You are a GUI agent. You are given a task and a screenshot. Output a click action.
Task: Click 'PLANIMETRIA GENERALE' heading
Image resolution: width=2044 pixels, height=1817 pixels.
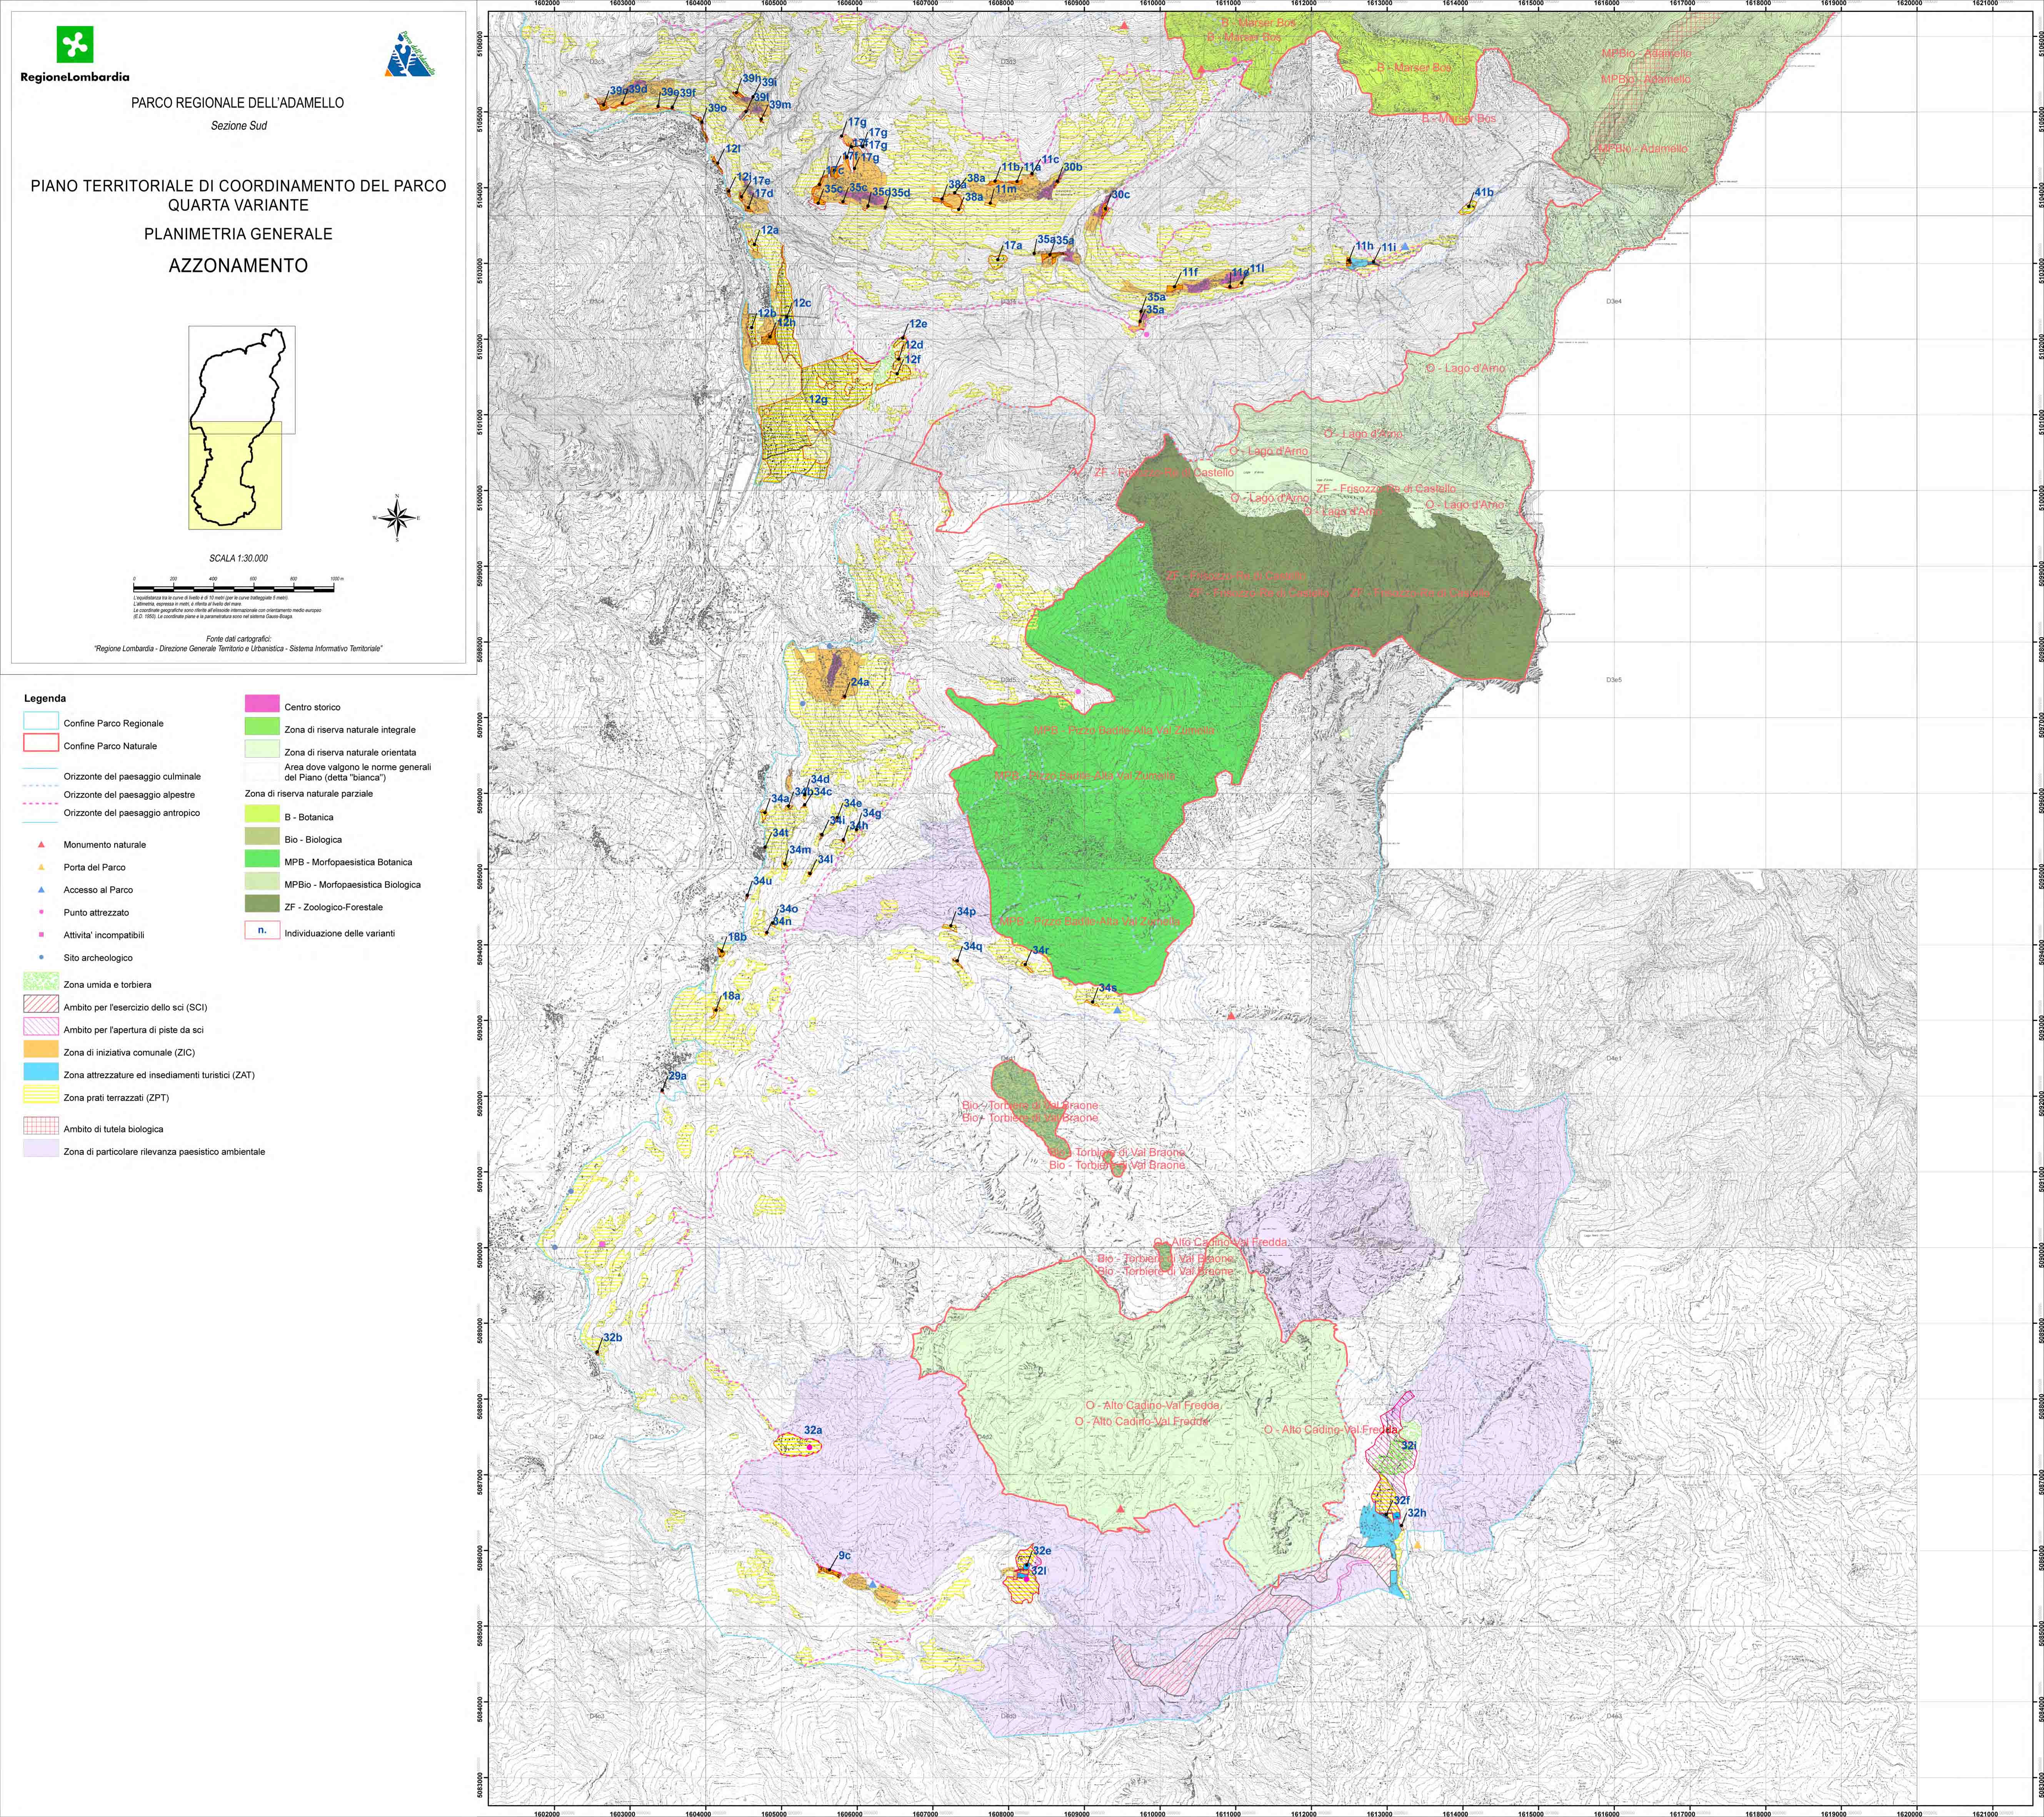[x=238, y=234]
